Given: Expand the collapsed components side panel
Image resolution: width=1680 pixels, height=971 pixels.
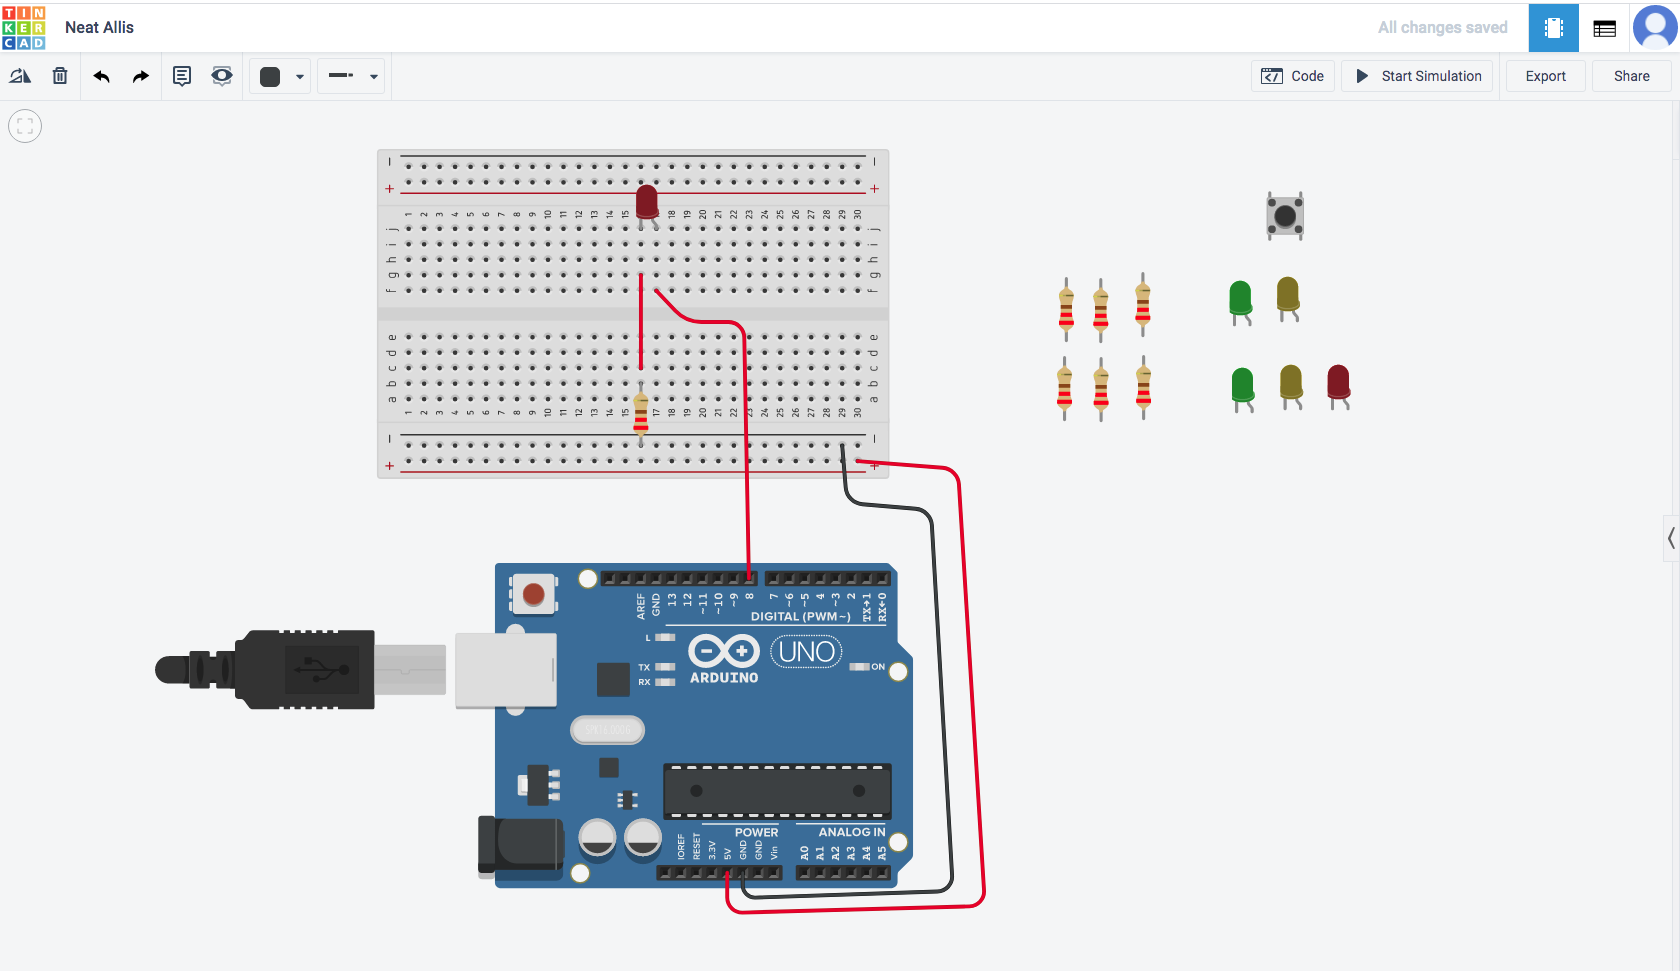Looking at the screenshot, I should [x=1671, y=539].
